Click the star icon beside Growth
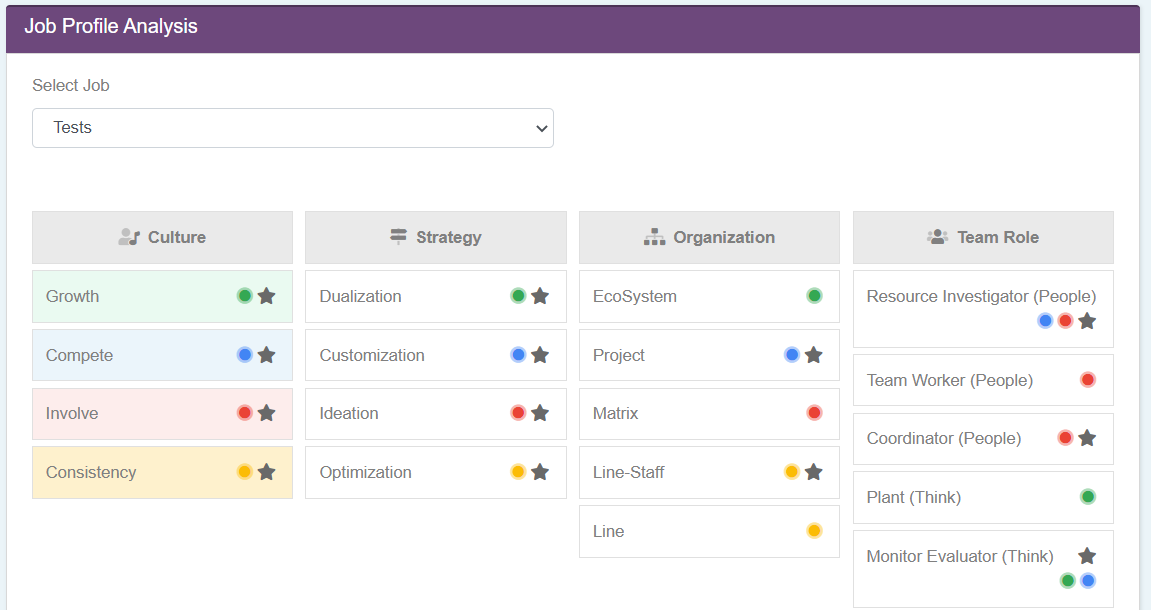The height and width of the screenshot is (610, 1151). click(266, 296)
